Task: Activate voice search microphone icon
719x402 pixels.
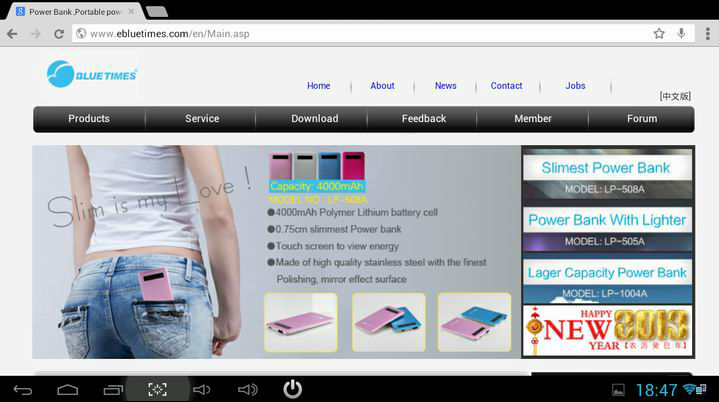Action: [x=681, y=33]
